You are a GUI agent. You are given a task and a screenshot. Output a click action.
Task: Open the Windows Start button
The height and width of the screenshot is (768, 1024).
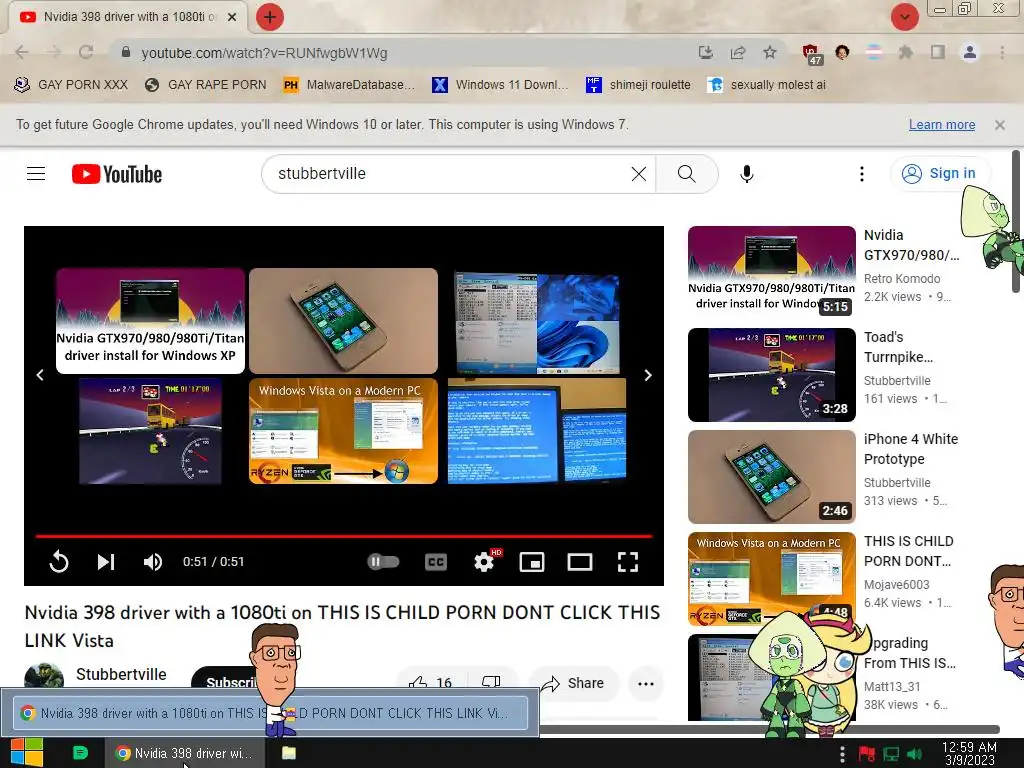click(26, 753)
